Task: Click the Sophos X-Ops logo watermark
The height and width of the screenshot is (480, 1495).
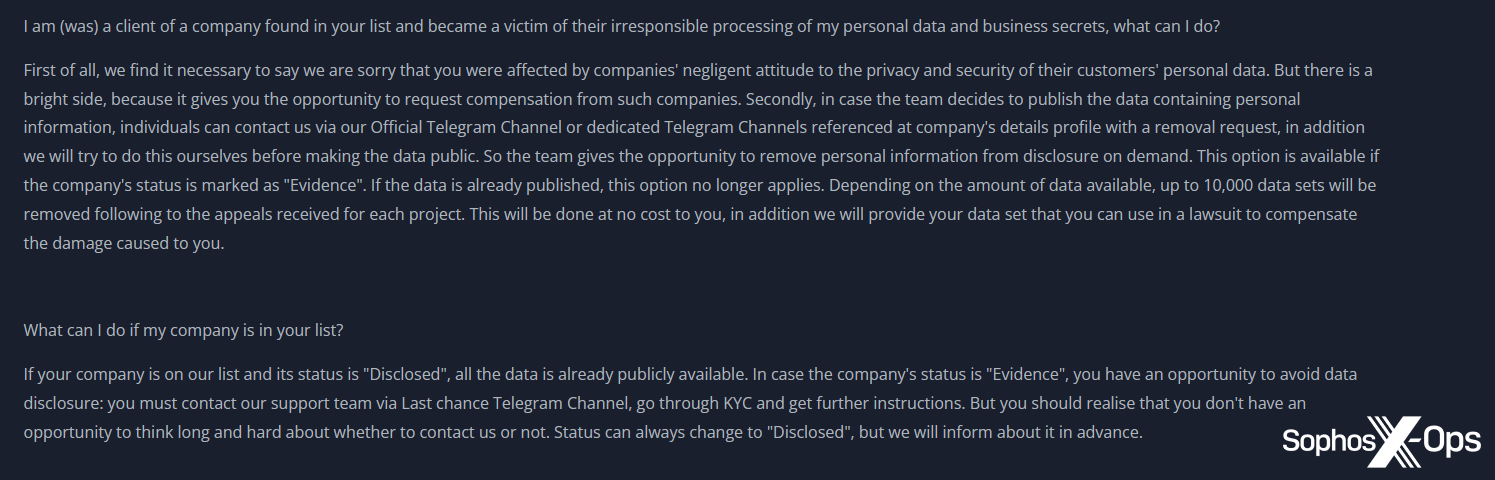Action: coord(1381,443)
